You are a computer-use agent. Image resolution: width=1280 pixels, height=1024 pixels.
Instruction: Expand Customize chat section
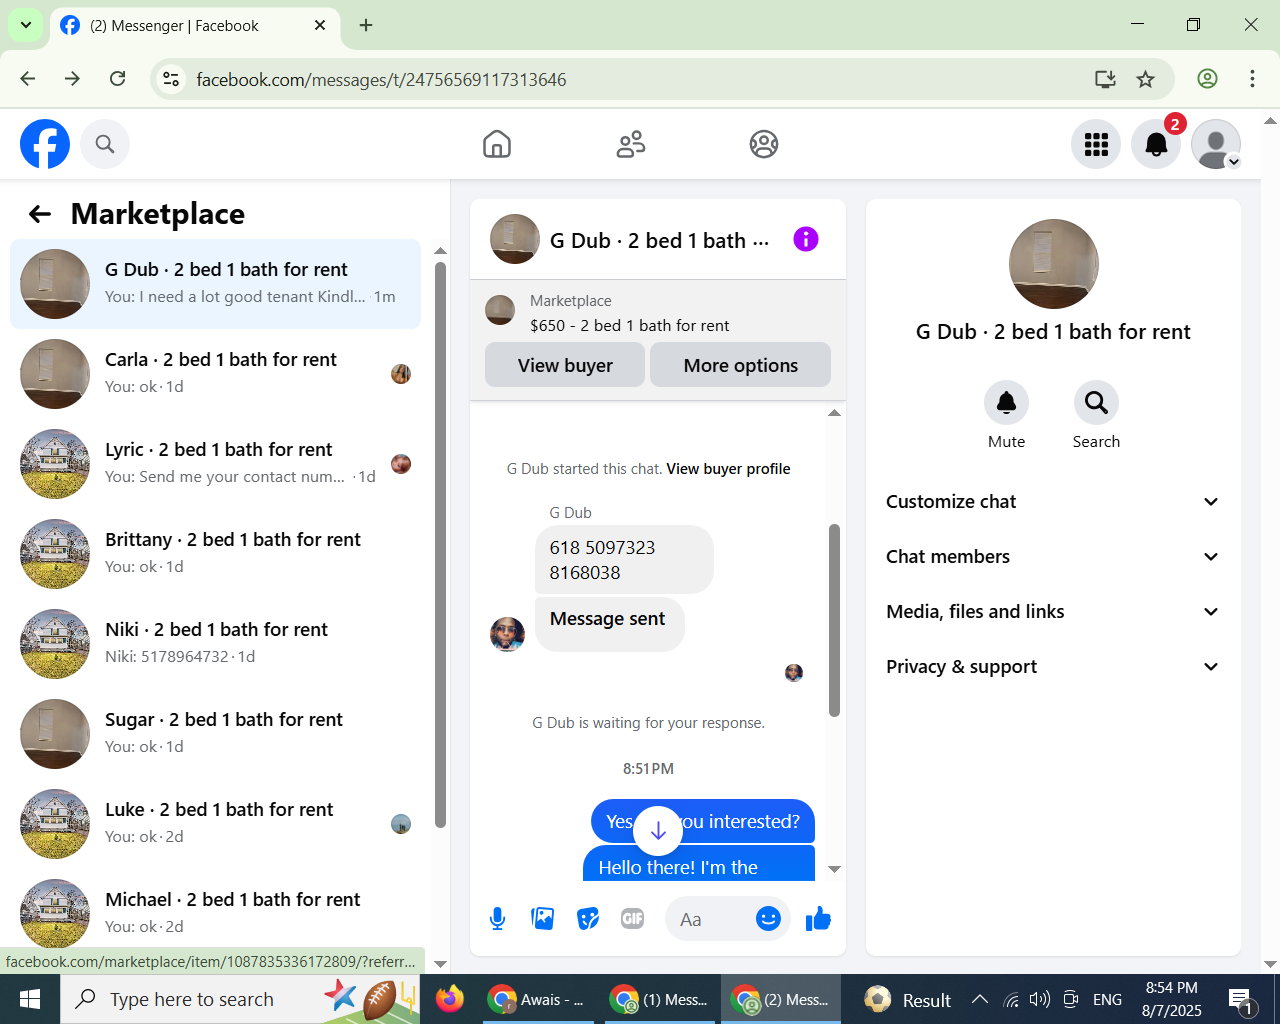(x=1053, y=502)
